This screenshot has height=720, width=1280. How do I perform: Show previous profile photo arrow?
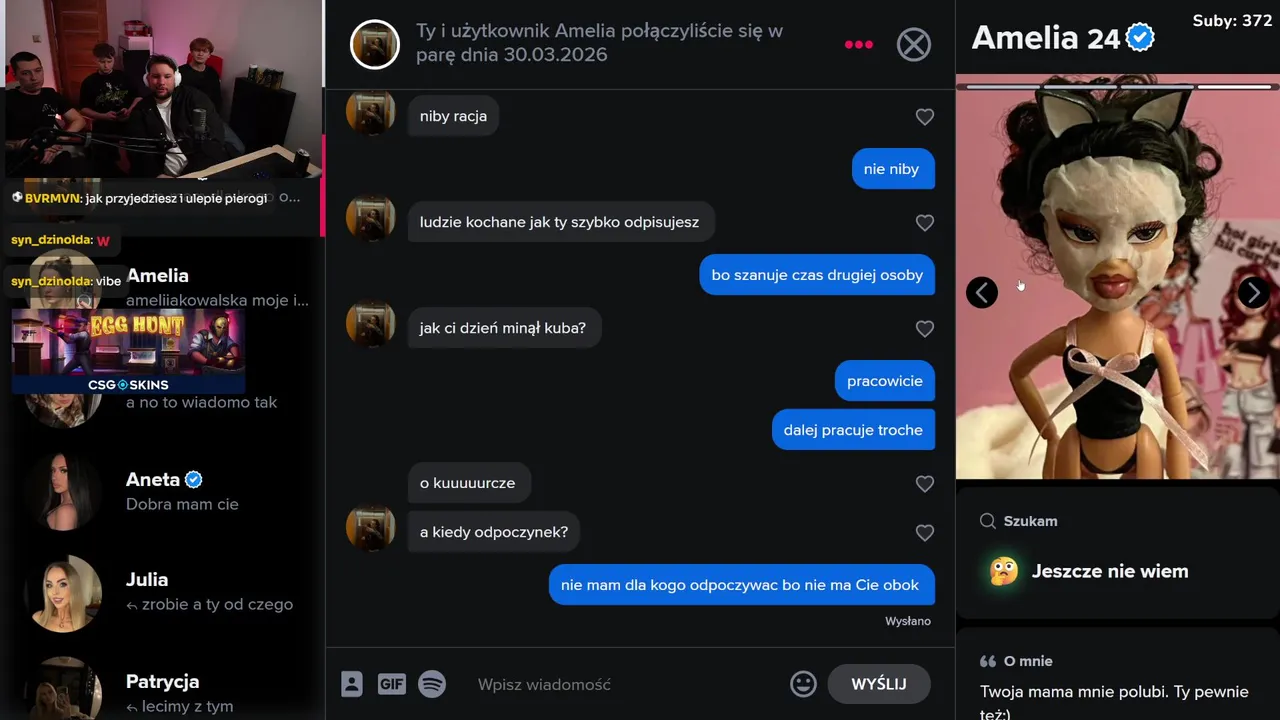982,292
